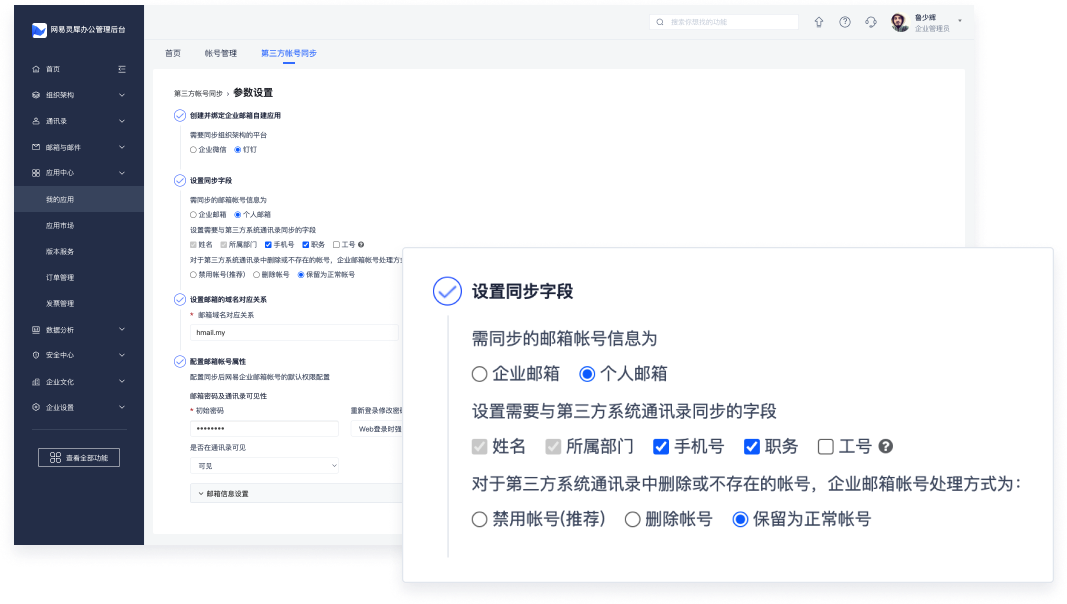This screenshot has width=1067, height=604.
Task: Click the search magnifier icon
Action: pyautogui.click(x=661, y=22)
